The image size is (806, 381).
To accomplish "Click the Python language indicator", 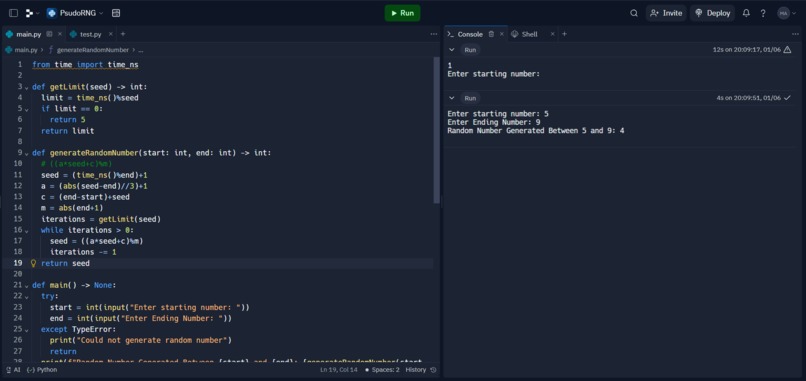I will pyautogui.click(x=42, y=370).
